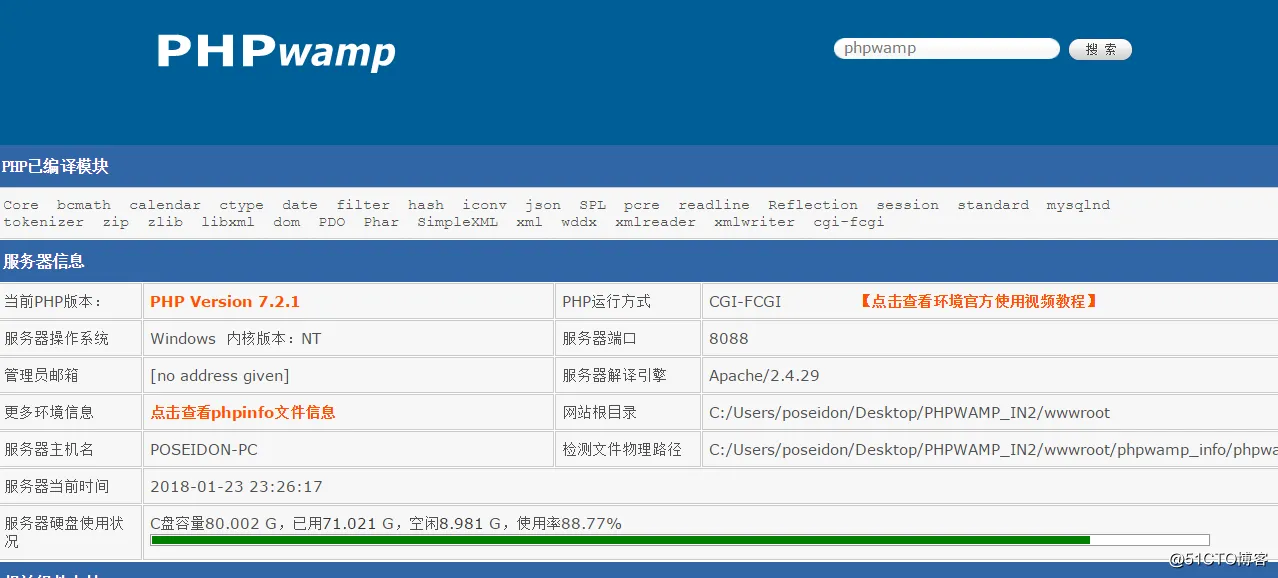The width and height of the screenshot is (1278, 578).
Task: Select the readline module name
Action: click(x=714, y=205)
